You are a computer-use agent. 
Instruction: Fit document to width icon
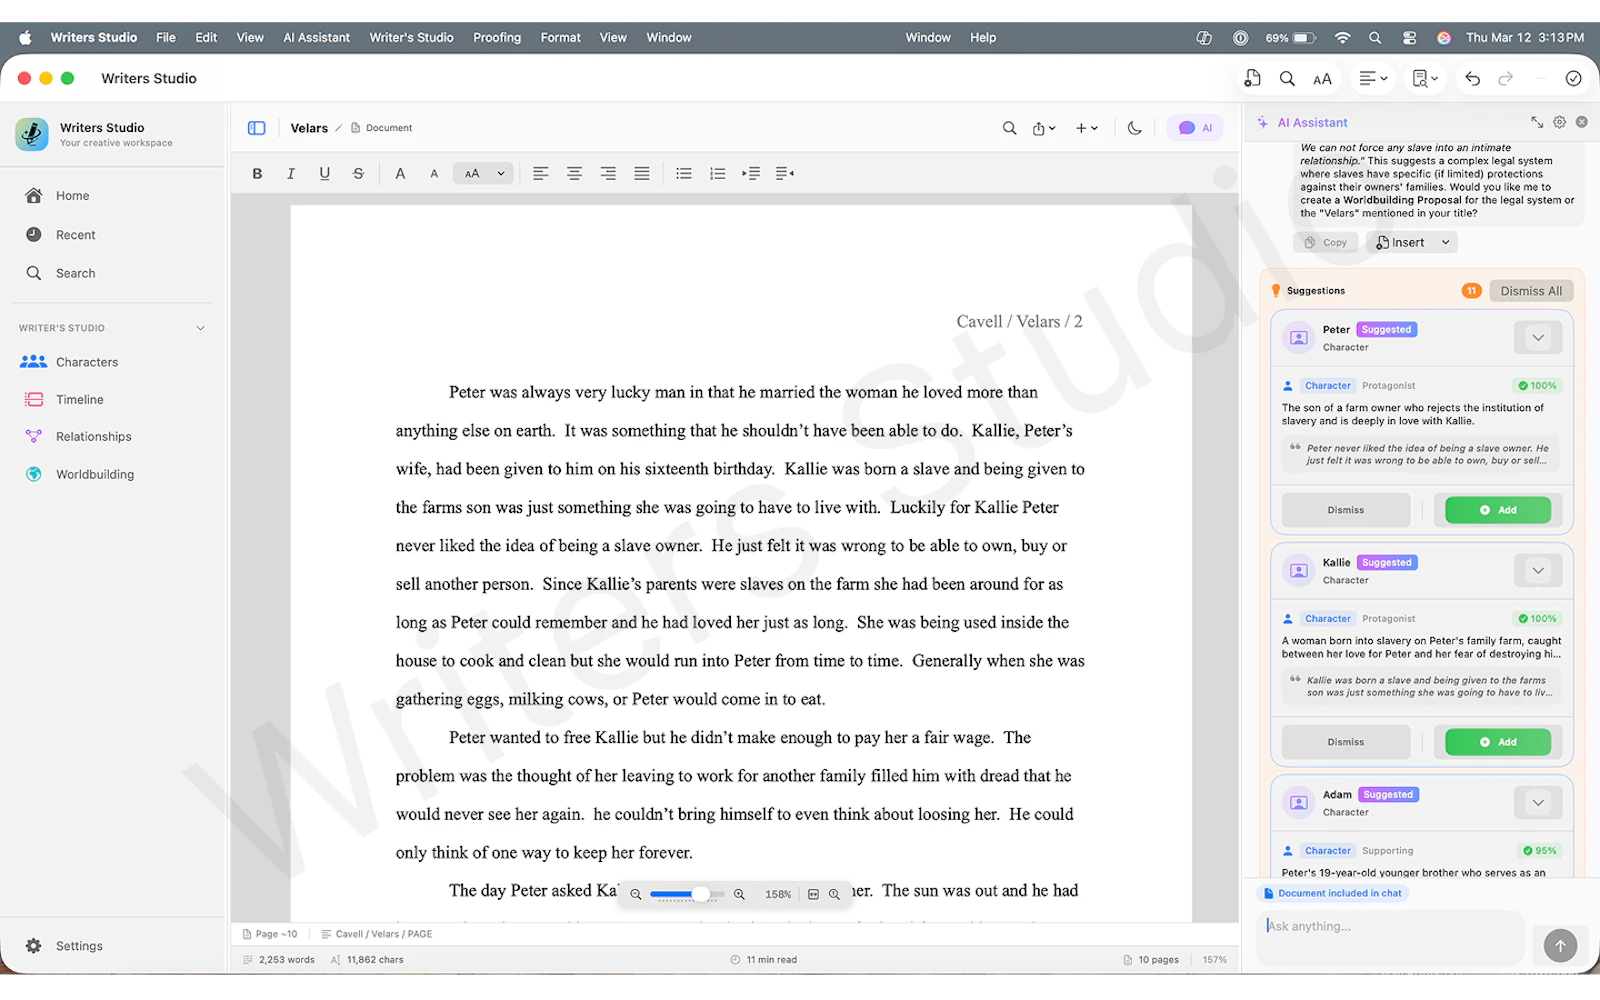(x=813, y=895)
